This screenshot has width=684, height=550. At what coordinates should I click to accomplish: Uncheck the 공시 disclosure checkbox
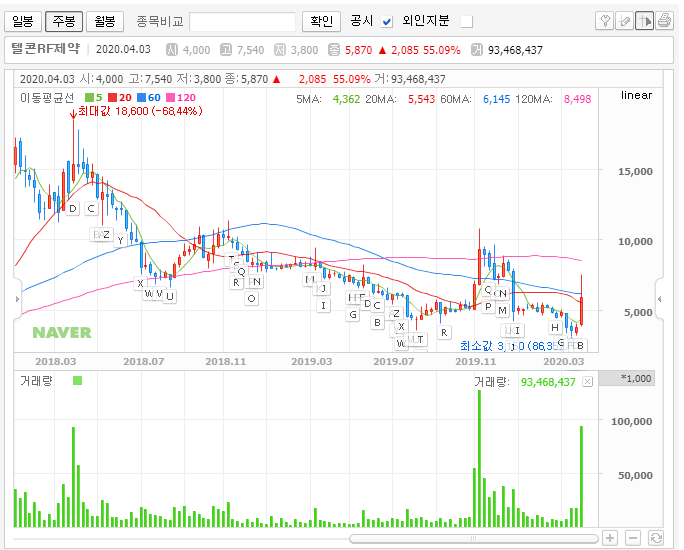[x=386, y=21]
